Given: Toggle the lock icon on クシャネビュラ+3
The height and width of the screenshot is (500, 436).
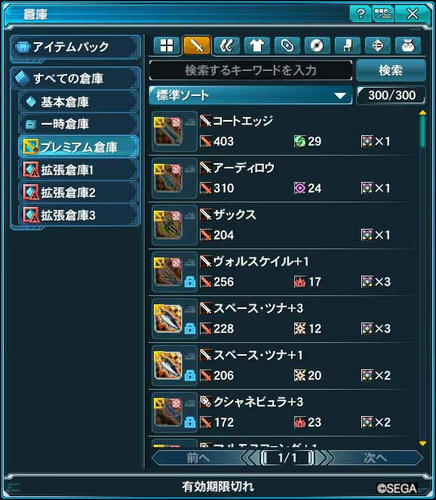Looking at the screenshot, I should 190,423.
